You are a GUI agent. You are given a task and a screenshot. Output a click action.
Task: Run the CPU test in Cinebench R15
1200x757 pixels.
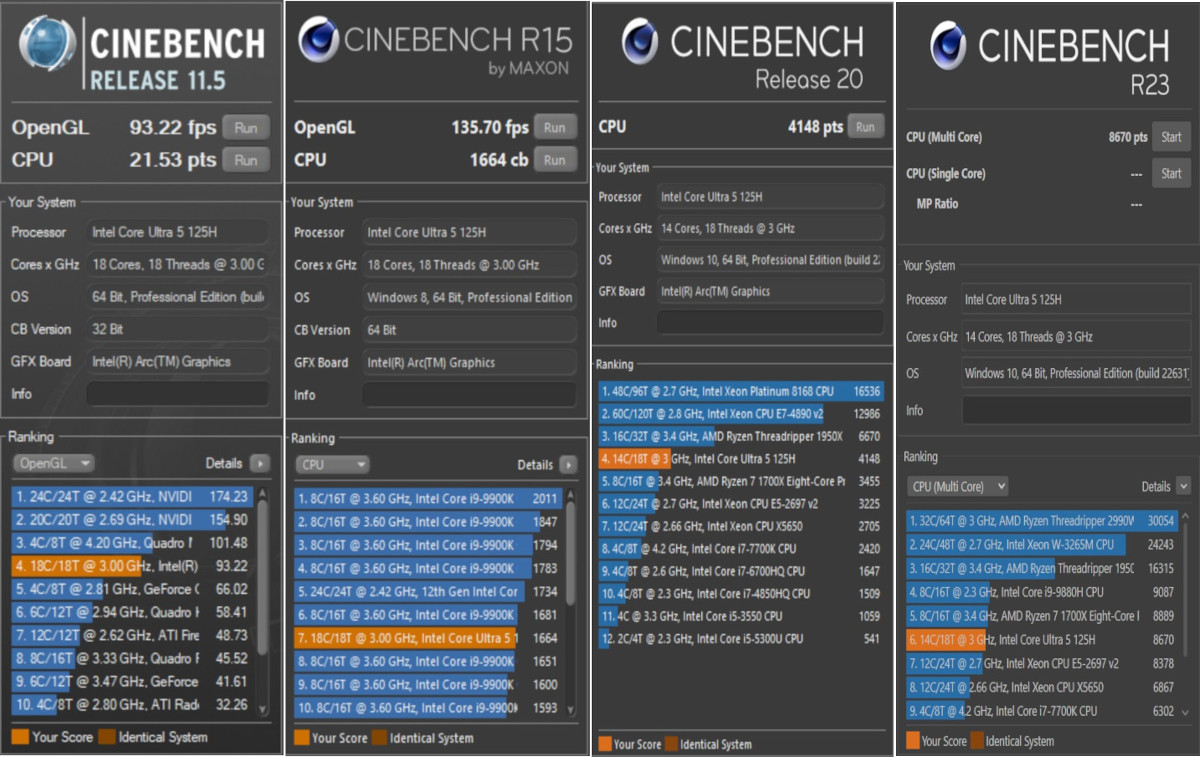pyautogui.click(x=555, y=160)
